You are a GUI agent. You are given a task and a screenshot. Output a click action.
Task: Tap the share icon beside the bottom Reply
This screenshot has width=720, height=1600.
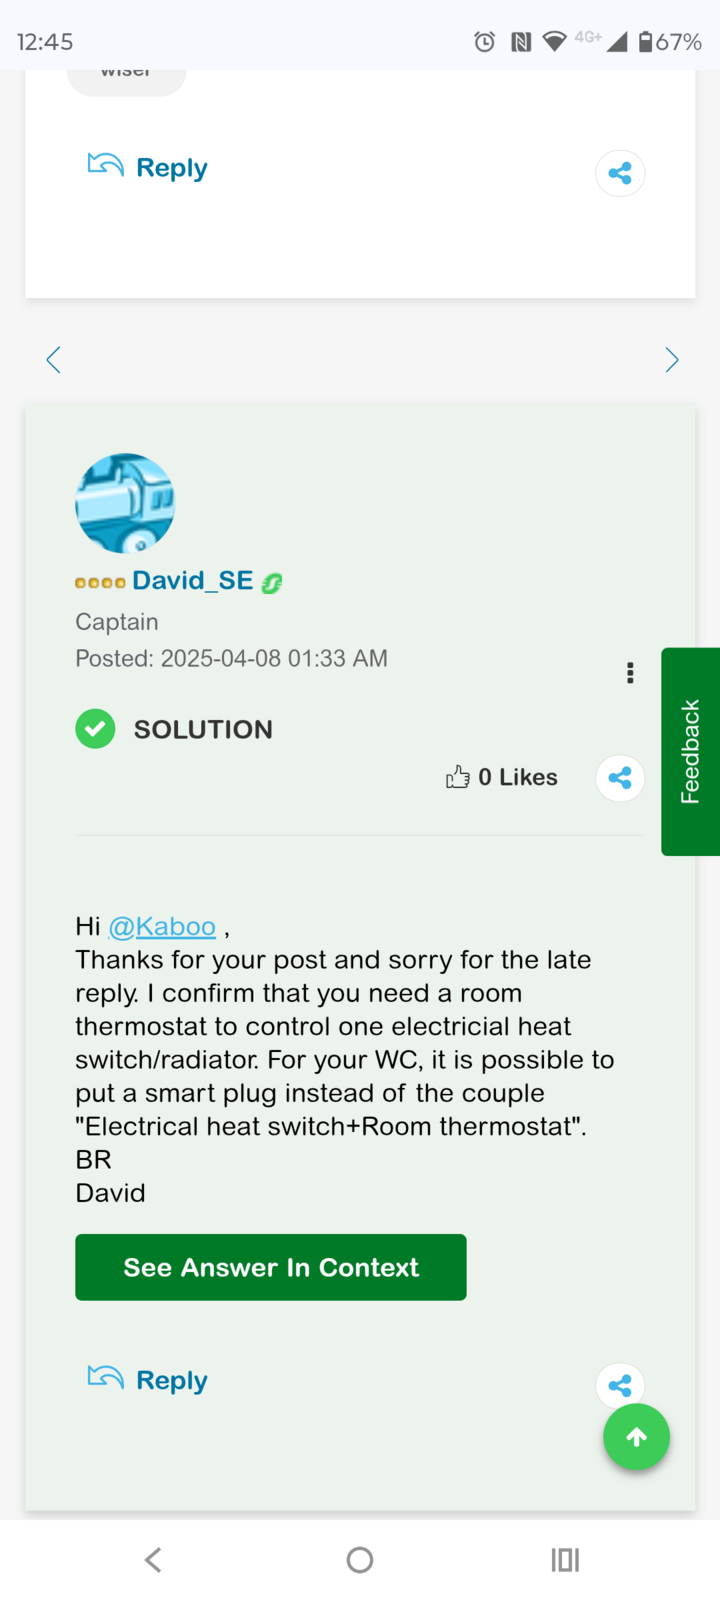[x=619, y=1385]
